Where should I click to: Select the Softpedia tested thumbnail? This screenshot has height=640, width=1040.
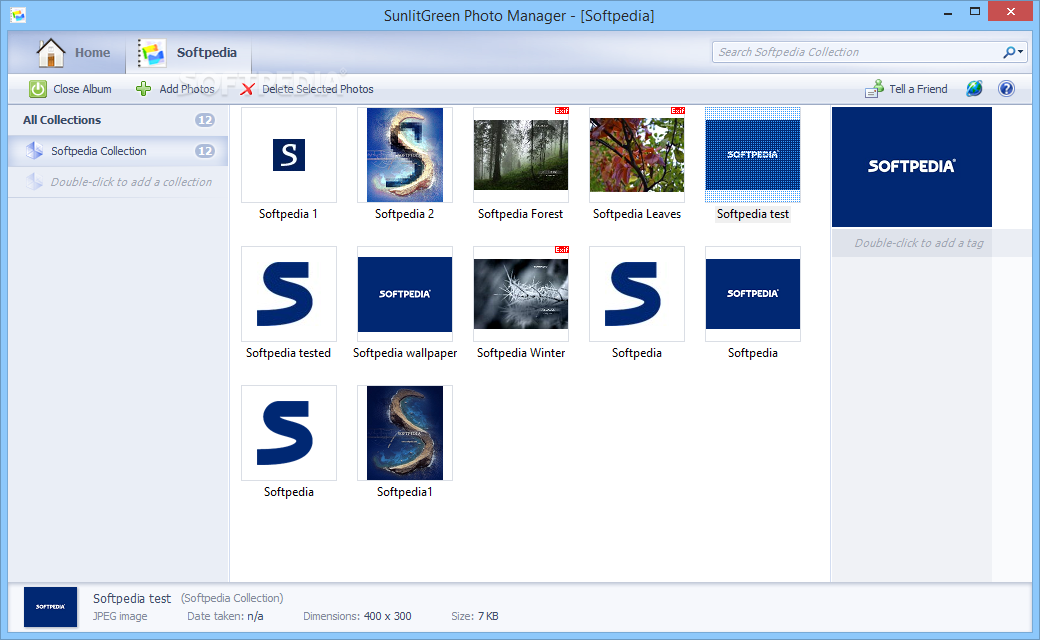(289, 294)
